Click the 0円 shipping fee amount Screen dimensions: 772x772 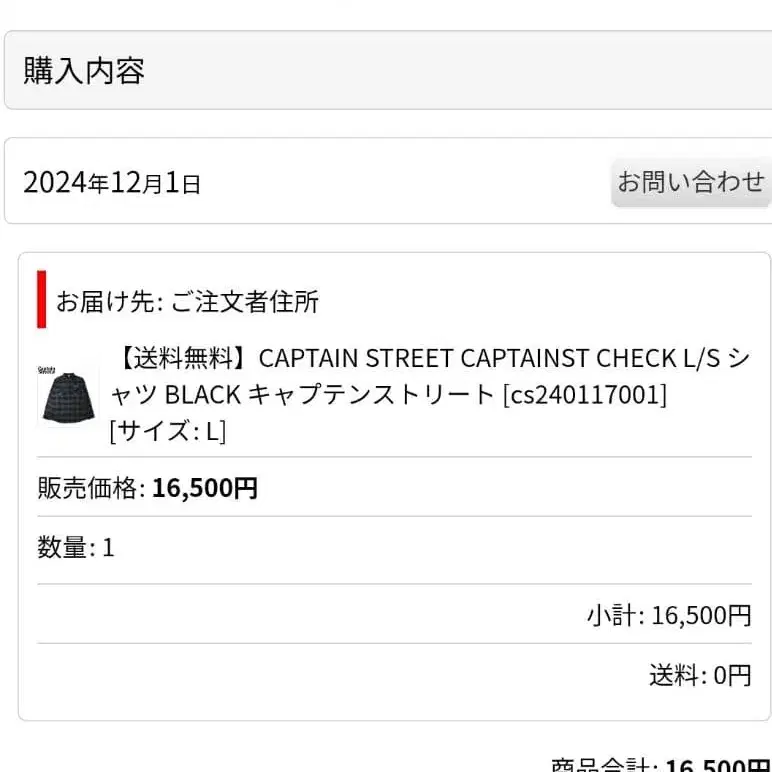pyautogui.click(x=732, y=676)
